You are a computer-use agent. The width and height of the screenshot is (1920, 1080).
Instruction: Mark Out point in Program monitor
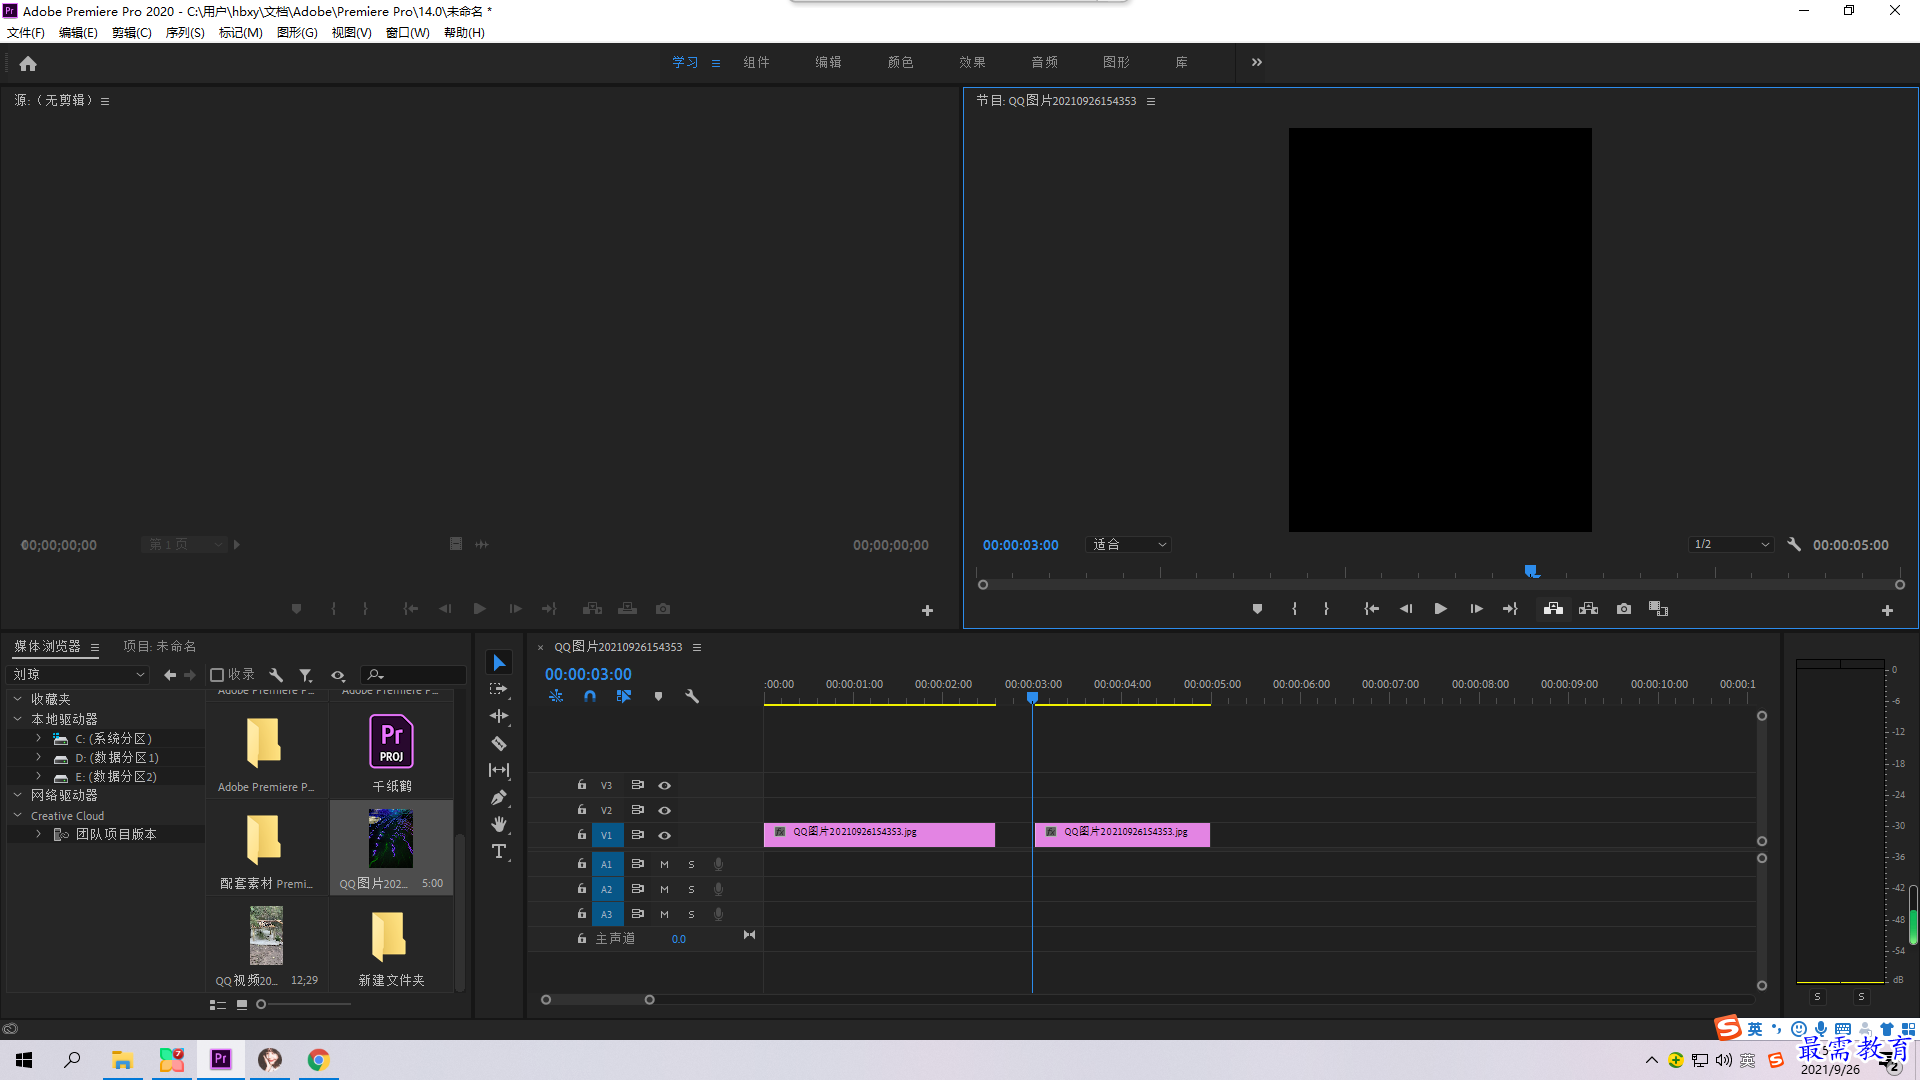[x=1326, y=609]
